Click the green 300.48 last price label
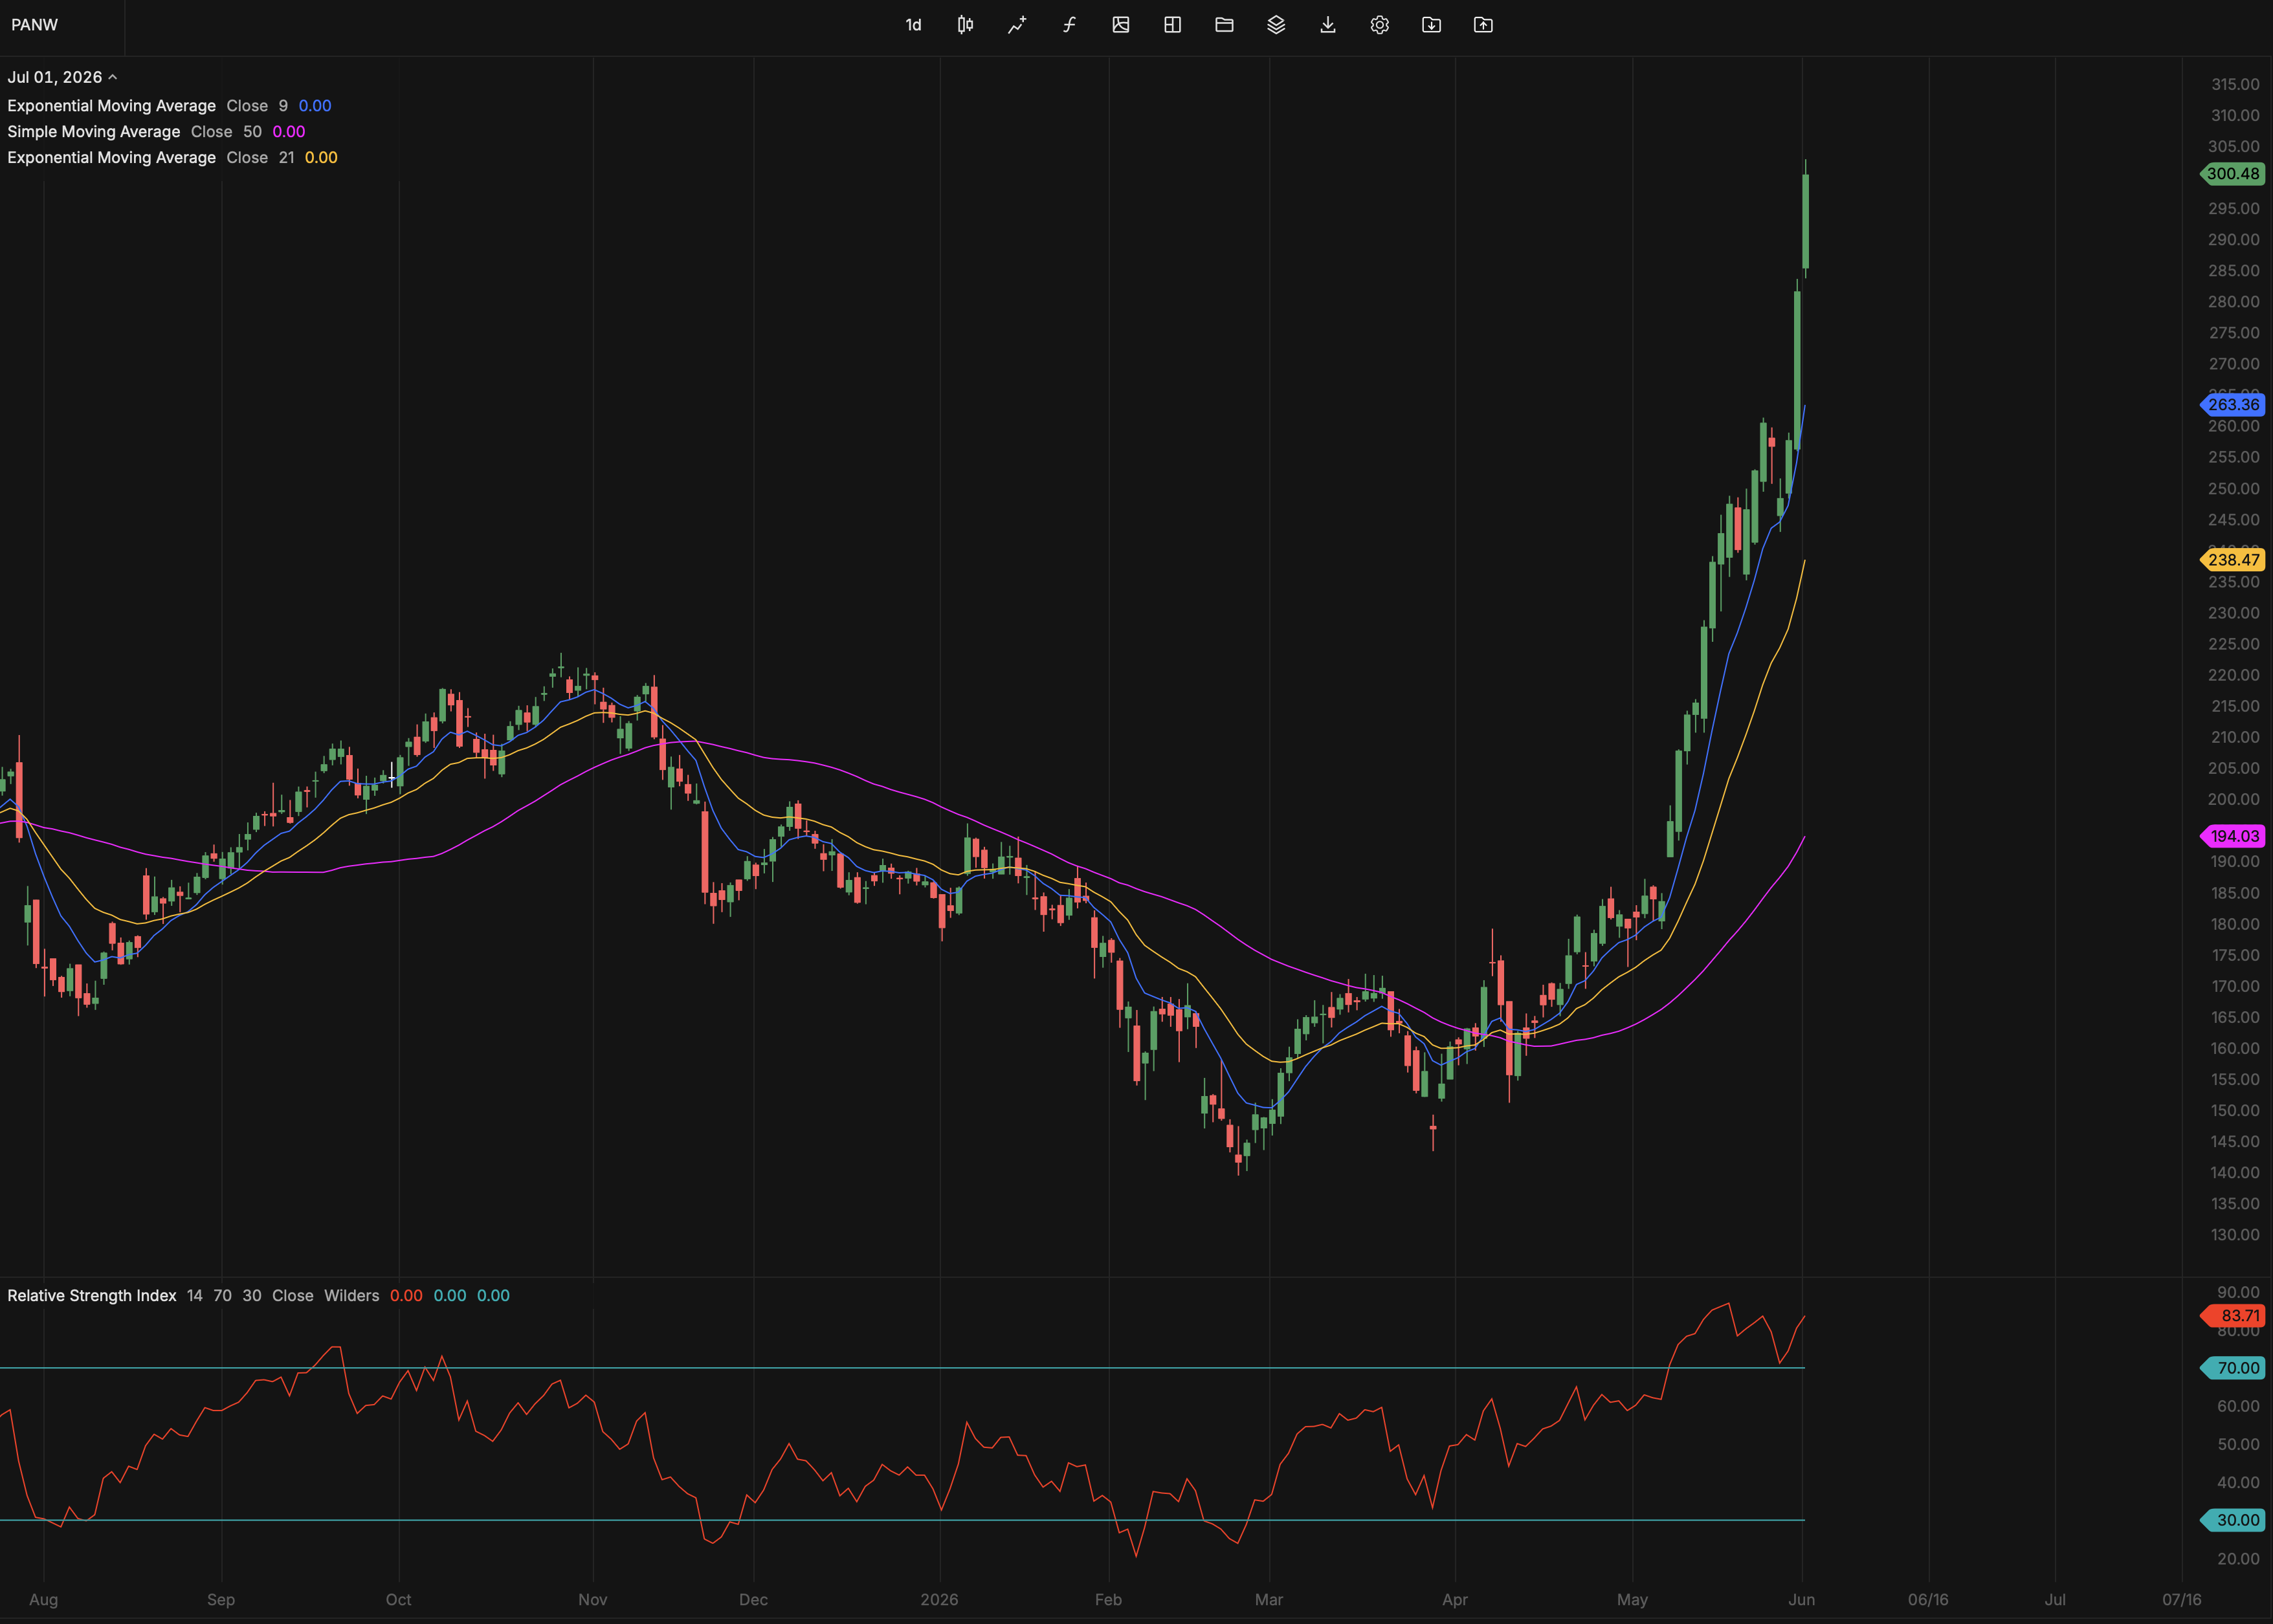This screenshot has width=2273, height=1624. (x=2233, y=173)
